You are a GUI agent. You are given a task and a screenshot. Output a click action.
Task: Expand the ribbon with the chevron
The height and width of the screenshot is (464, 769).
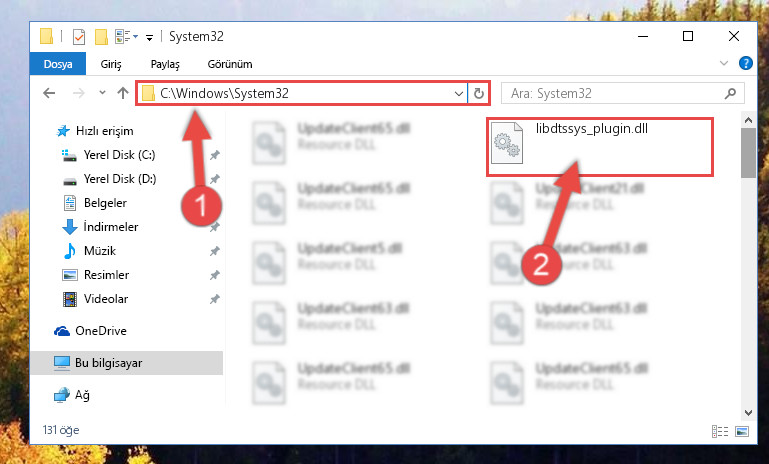tap(724, 63)
